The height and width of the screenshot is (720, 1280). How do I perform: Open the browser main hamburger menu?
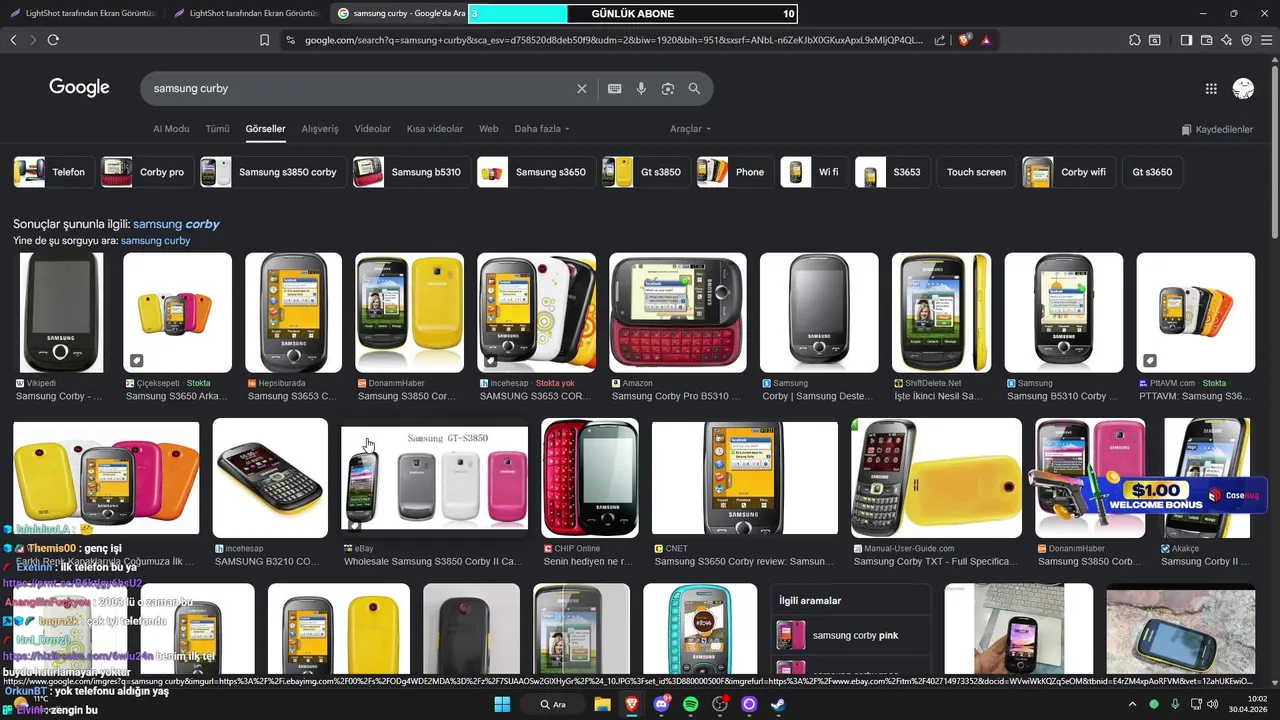pos(1267,40)
